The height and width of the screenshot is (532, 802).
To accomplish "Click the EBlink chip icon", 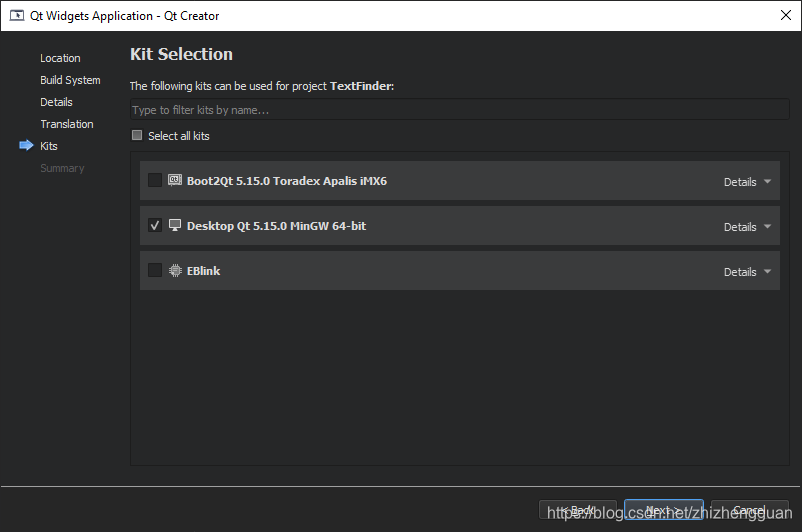I will point(175,270).
